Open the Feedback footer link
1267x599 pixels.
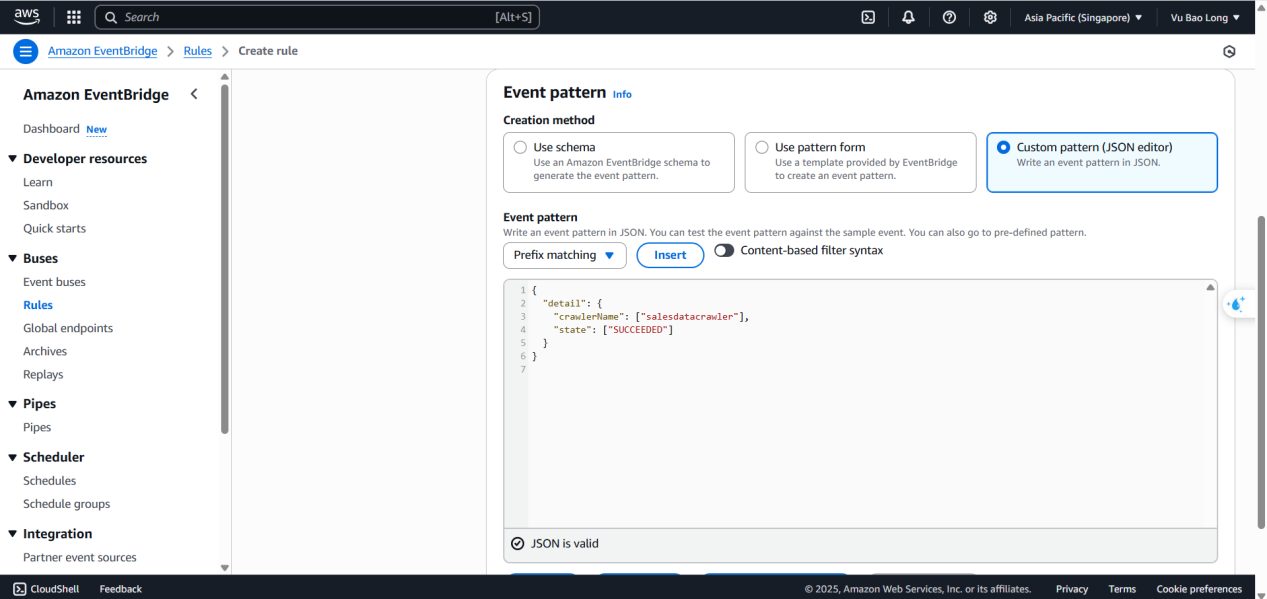(x=121, y=589)
